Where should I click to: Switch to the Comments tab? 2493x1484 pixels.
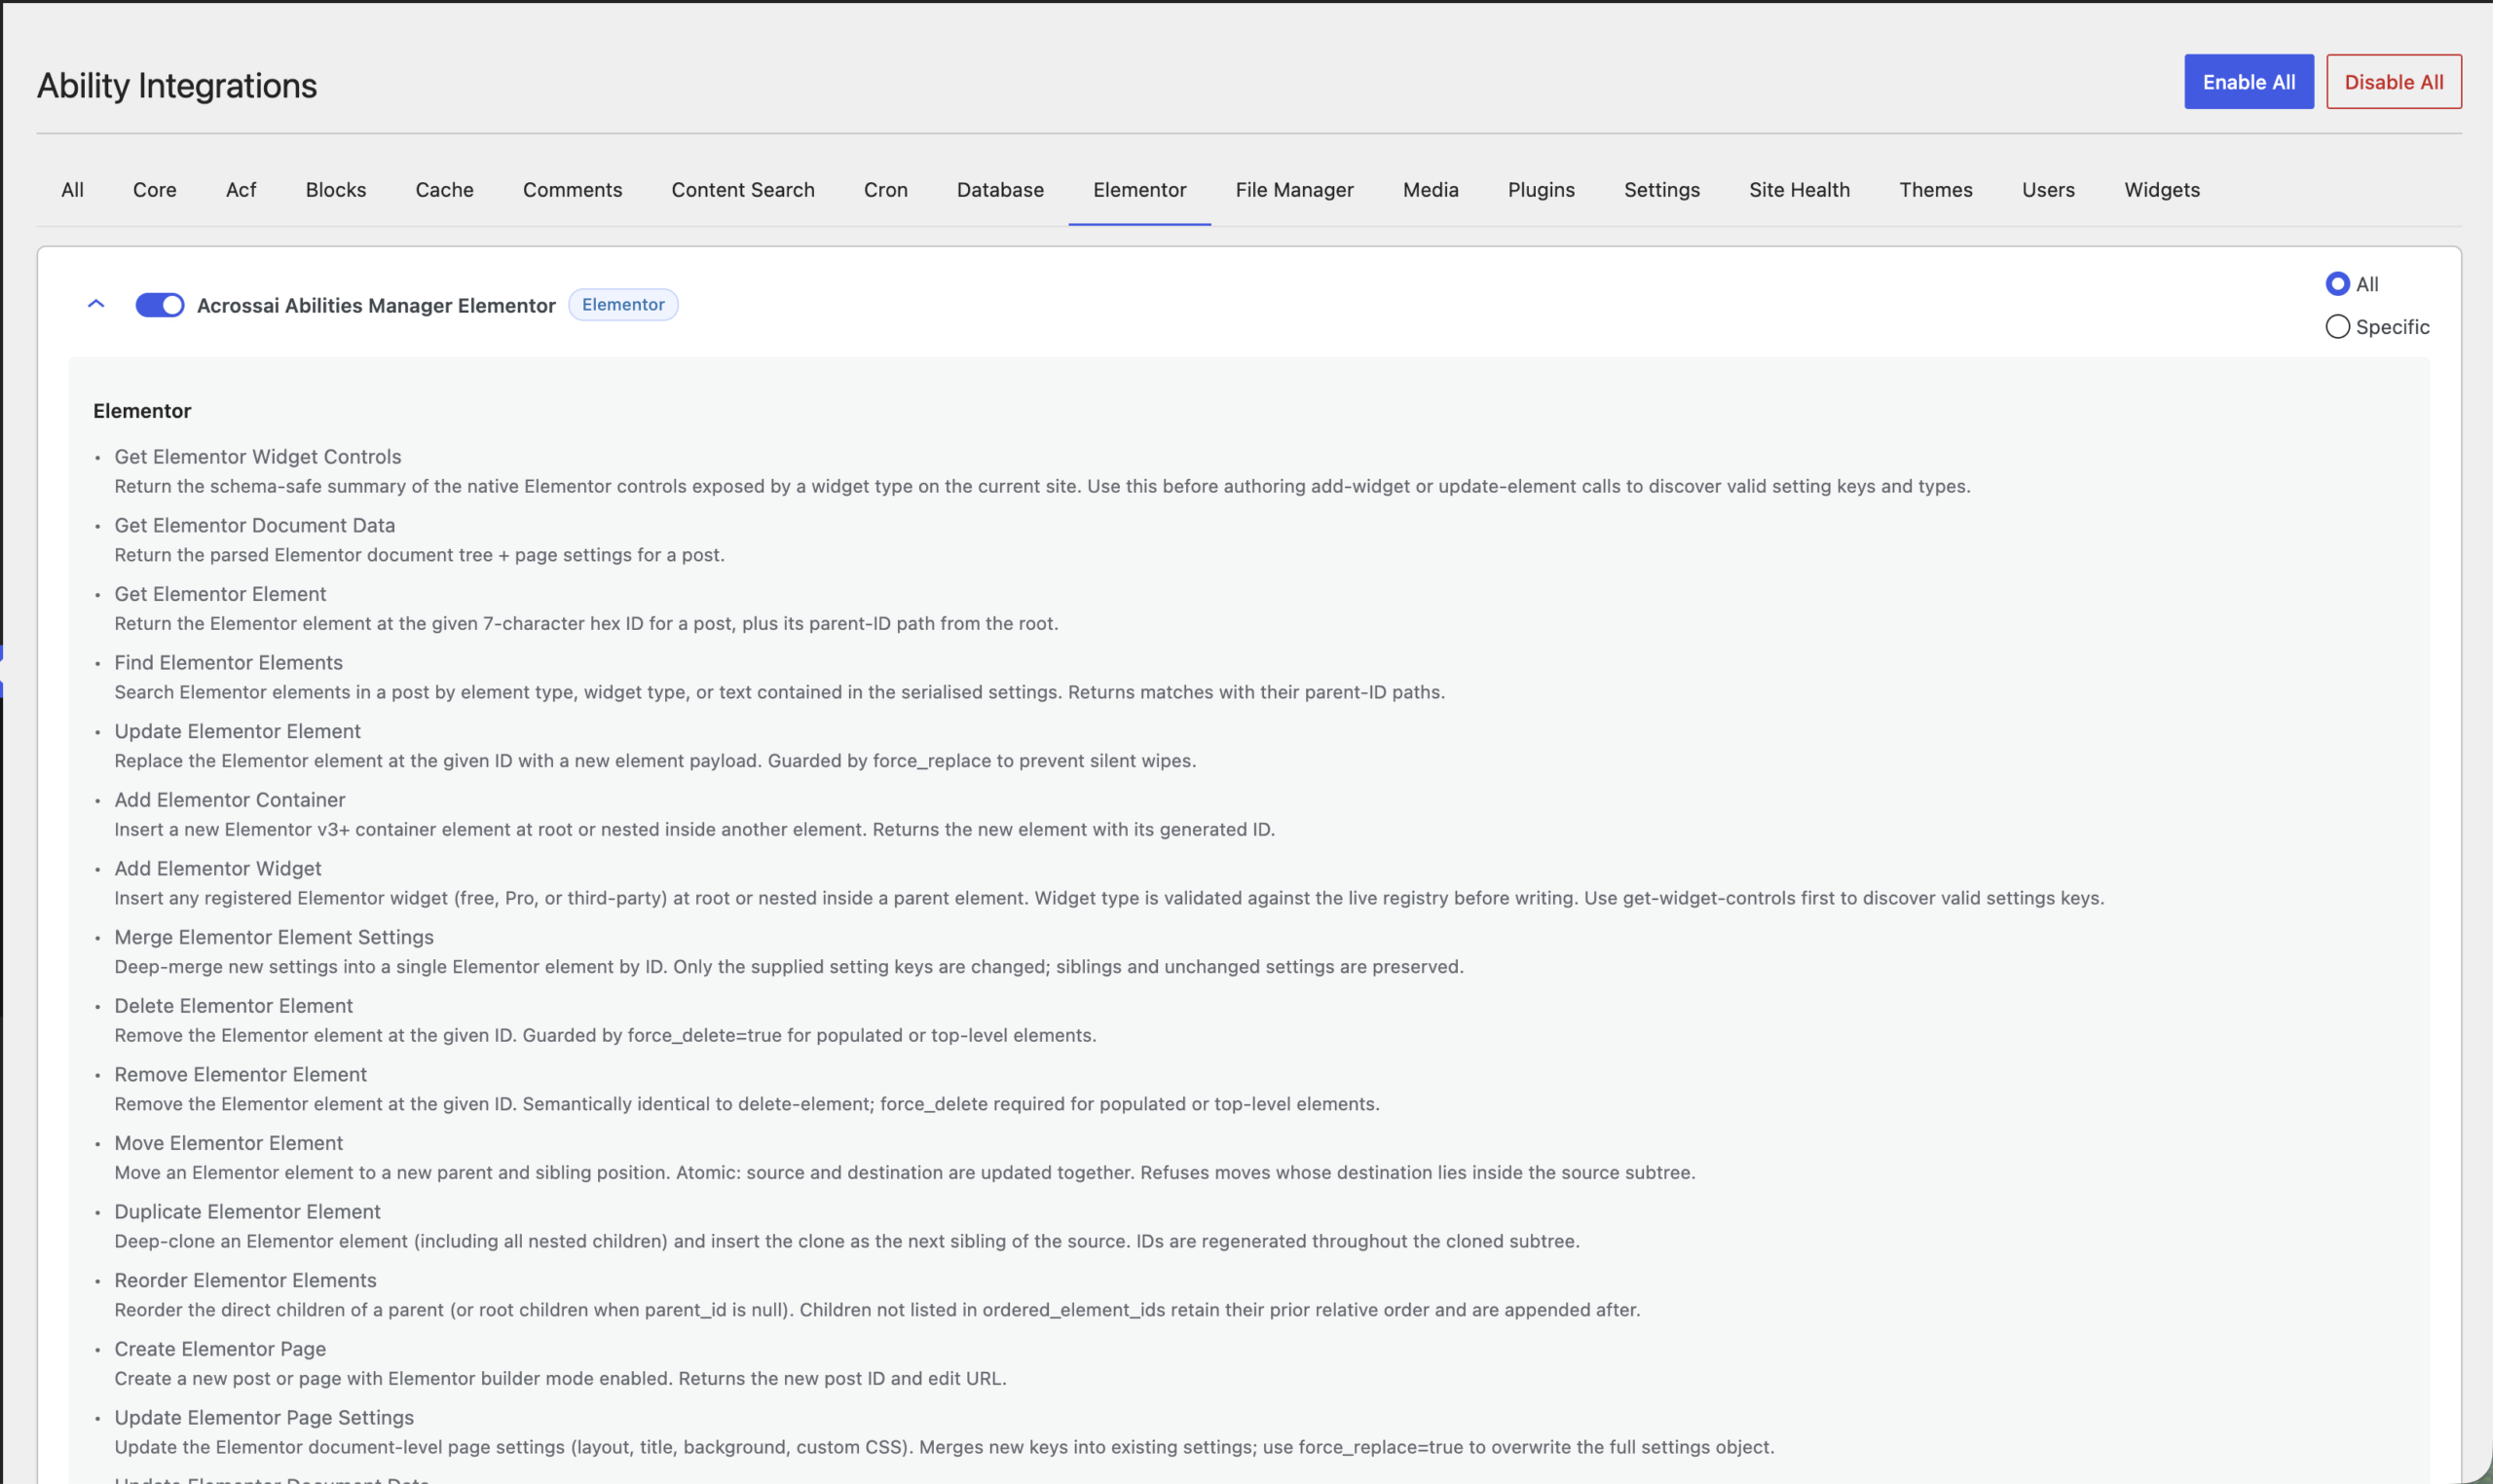[572, 190]
